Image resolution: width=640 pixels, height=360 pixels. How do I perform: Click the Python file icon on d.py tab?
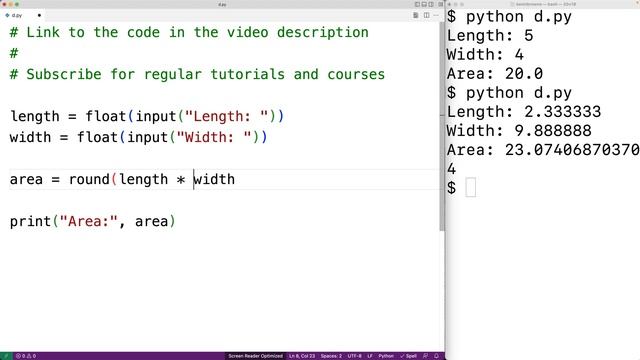click(x=7, y=15)
